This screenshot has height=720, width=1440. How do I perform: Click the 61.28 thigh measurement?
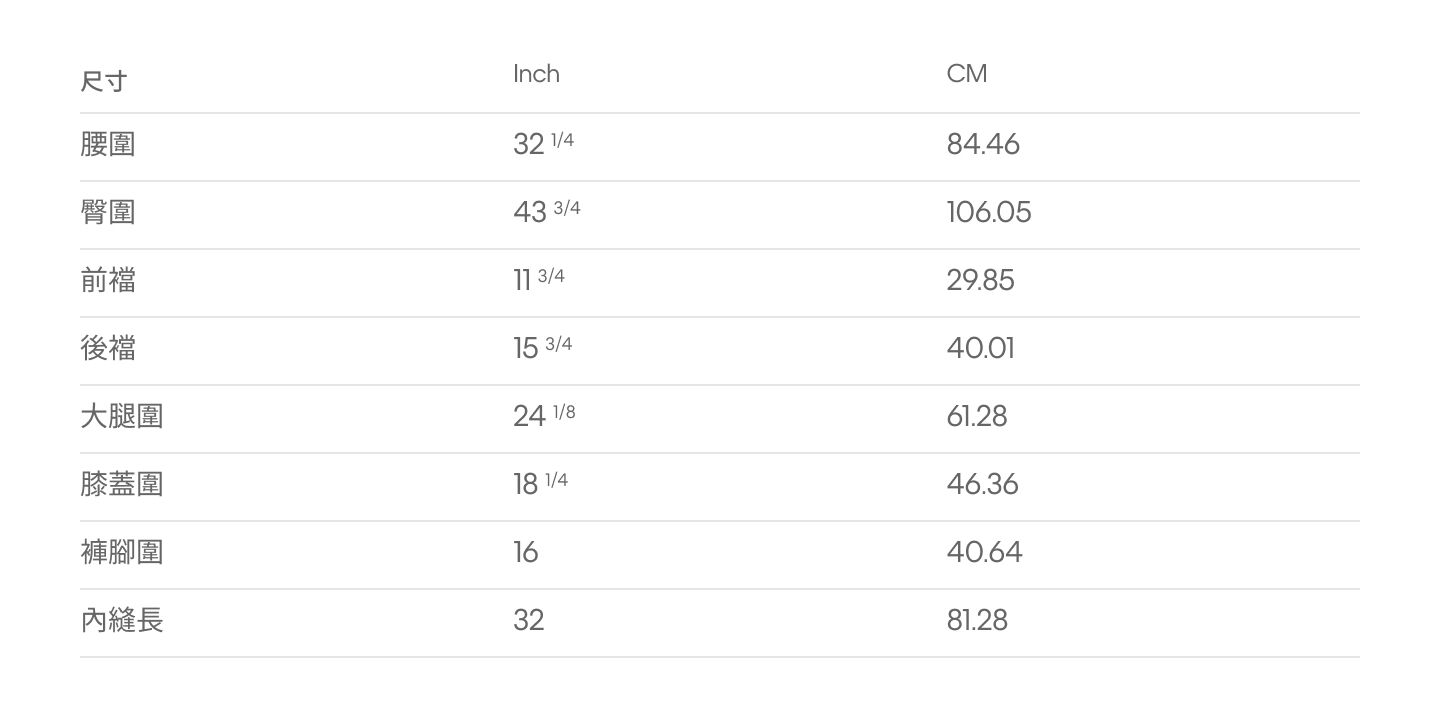pyautogui.click(x=977, y=417)
